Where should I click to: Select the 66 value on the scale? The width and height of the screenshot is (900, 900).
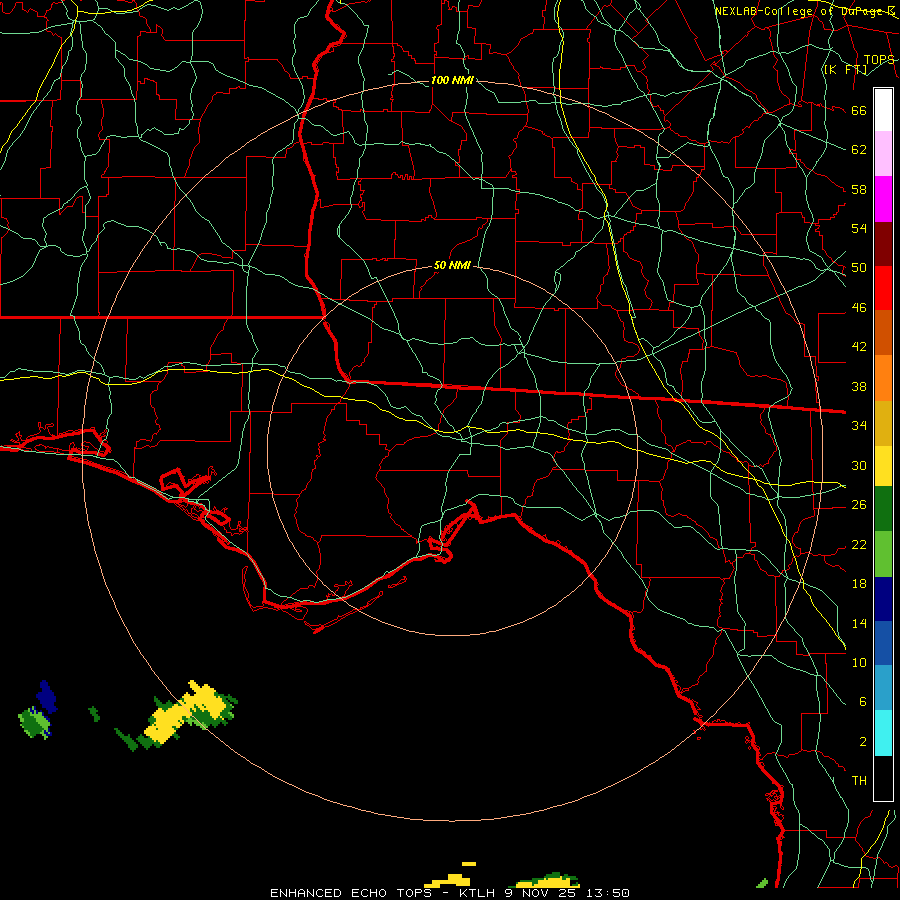859,111
